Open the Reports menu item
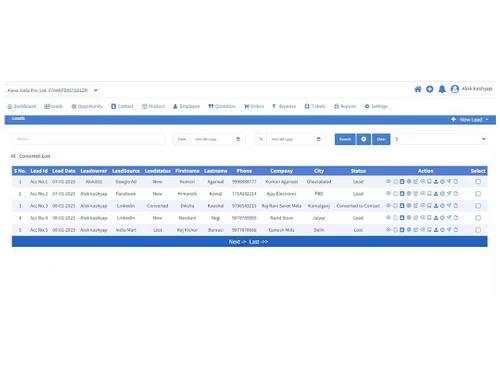 345,106
